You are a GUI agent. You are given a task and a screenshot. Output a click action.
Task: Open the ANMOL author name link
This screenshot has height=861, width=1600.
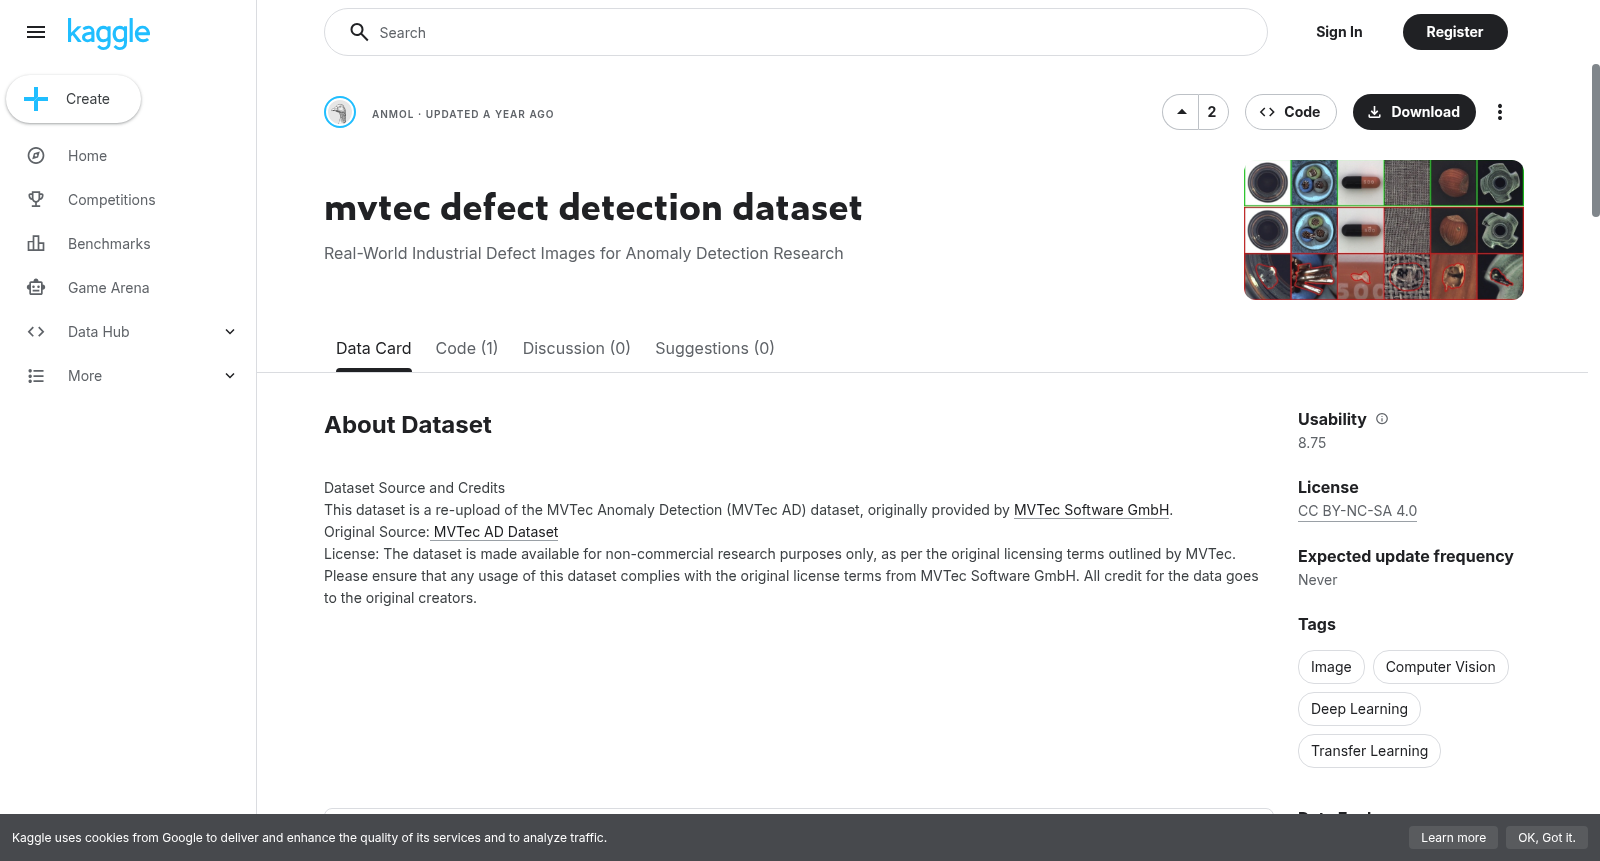pos(393,114)
